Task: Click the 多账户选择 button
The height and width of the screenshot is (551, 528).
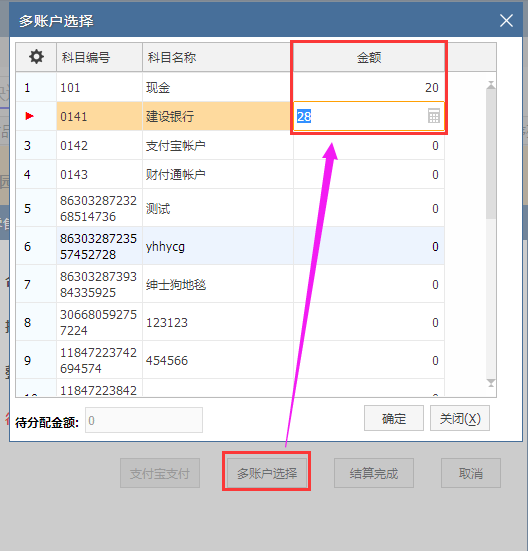Action: pyautogui.click(x=267, y=473)
